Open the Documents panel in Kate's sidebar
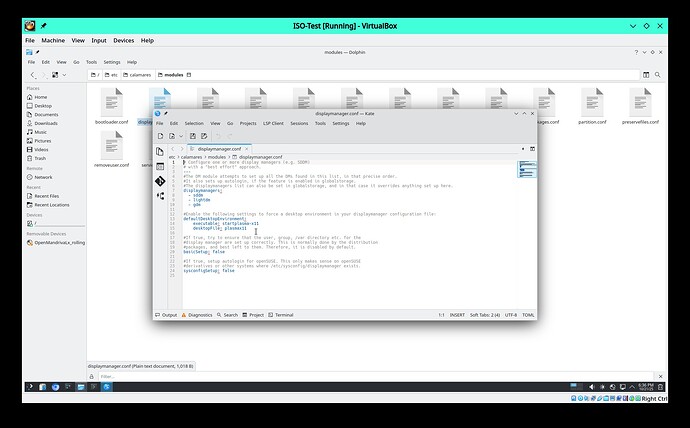 tap(160, 152)
